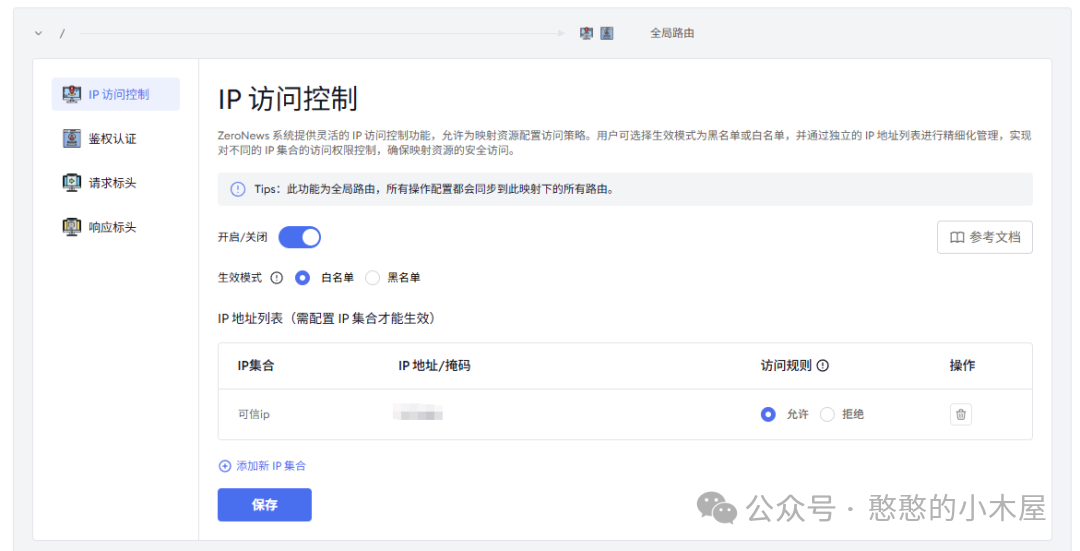Screen dimensions: 1080x551
Task: Open the 参考文档 reference button
Action: click(x=984, y=237)
